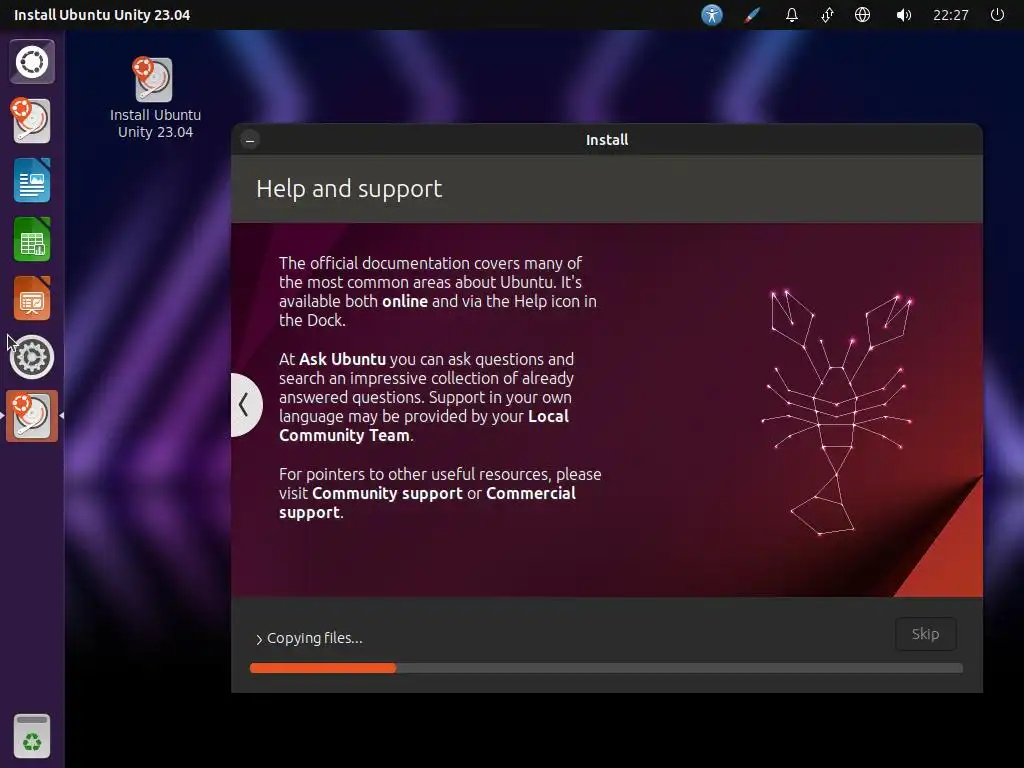Open the Local Community Team link

tap(424, 426)
